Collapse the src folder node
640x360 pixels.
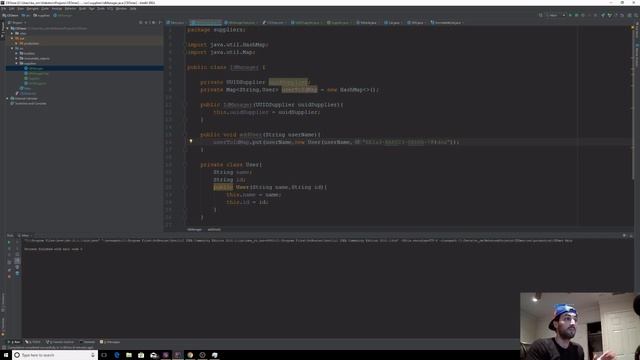point(12,48)
